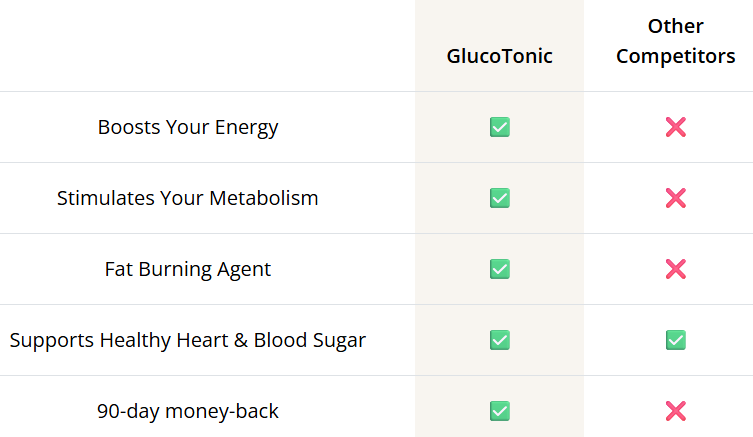Viewport: 753px width, 437px height.
Task: Click GlucoTonic checkmark for 90-day money-back
Action: 500,411
